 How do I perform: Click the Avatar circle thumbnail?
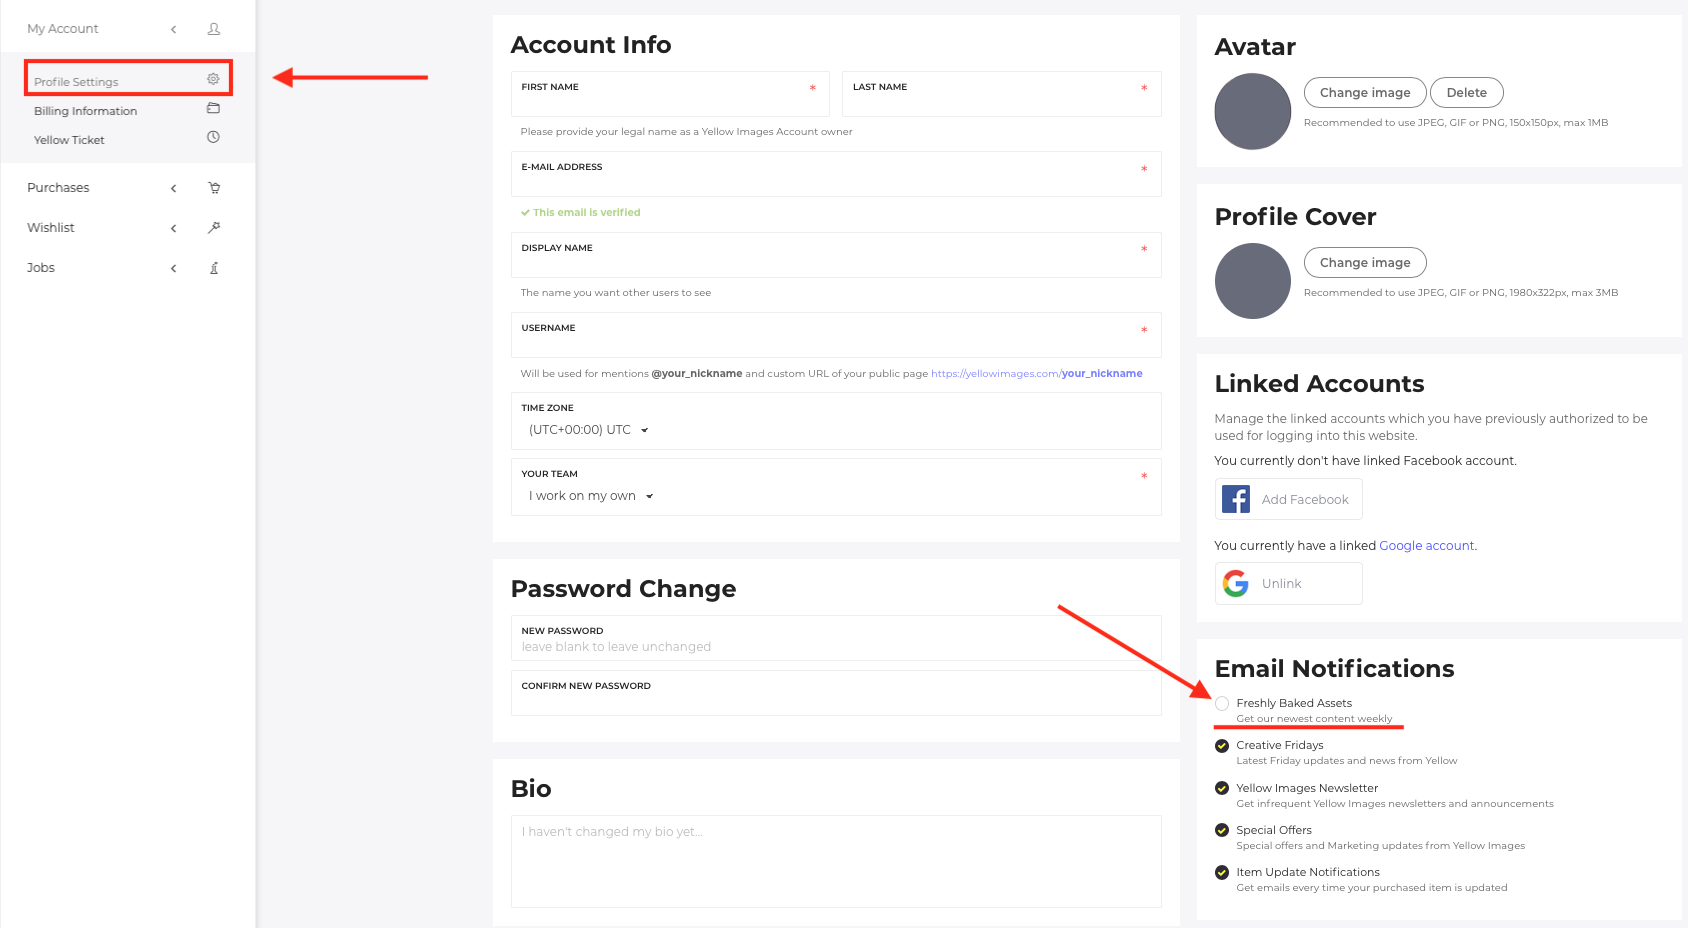[1252, 111]
